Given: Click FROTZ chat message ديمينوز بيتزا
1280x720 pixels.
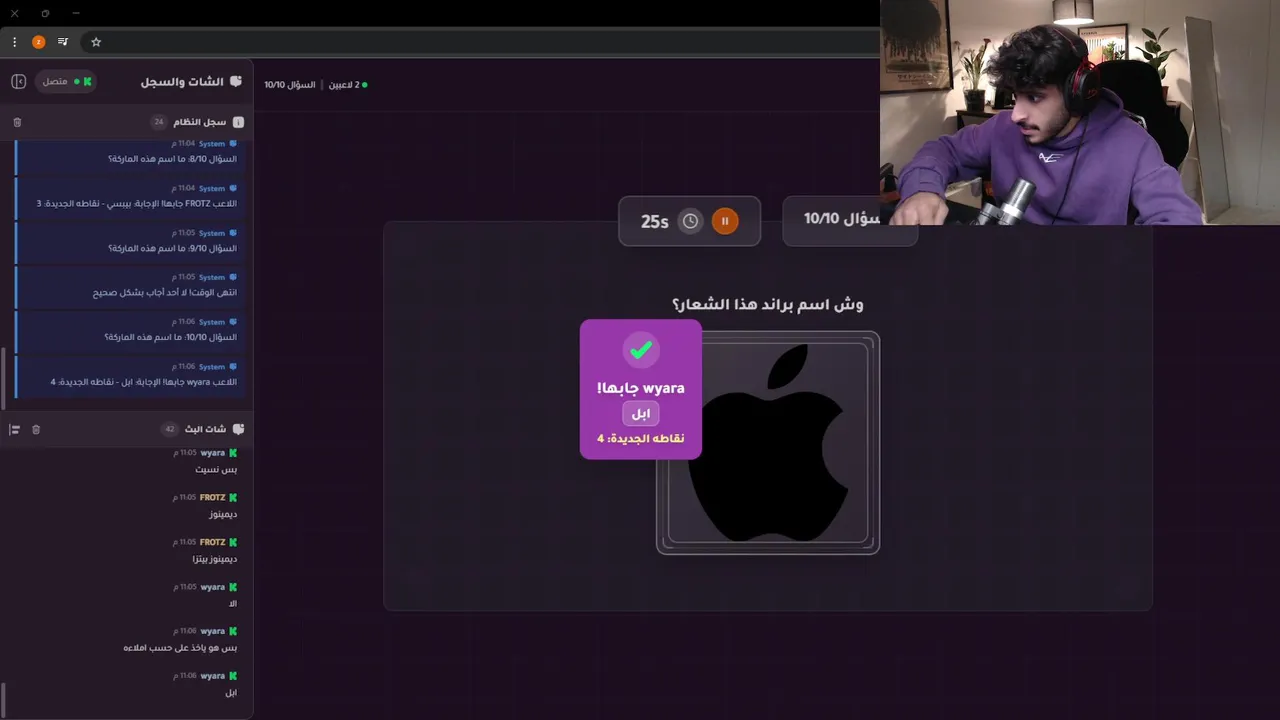Looking at the screenshot, I should tap(215, 559).
